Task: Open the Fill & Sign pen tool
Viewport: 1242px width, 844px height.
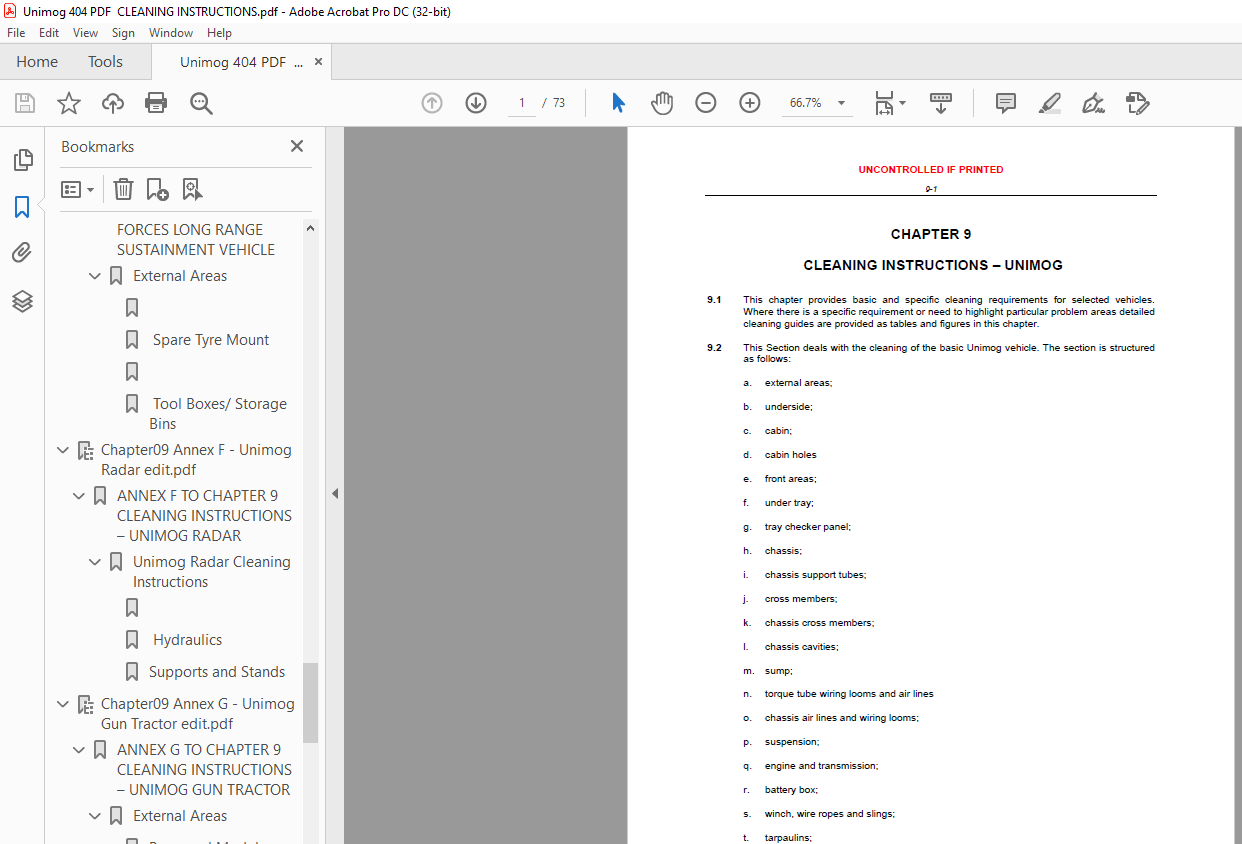Action: click(1093, 103)
